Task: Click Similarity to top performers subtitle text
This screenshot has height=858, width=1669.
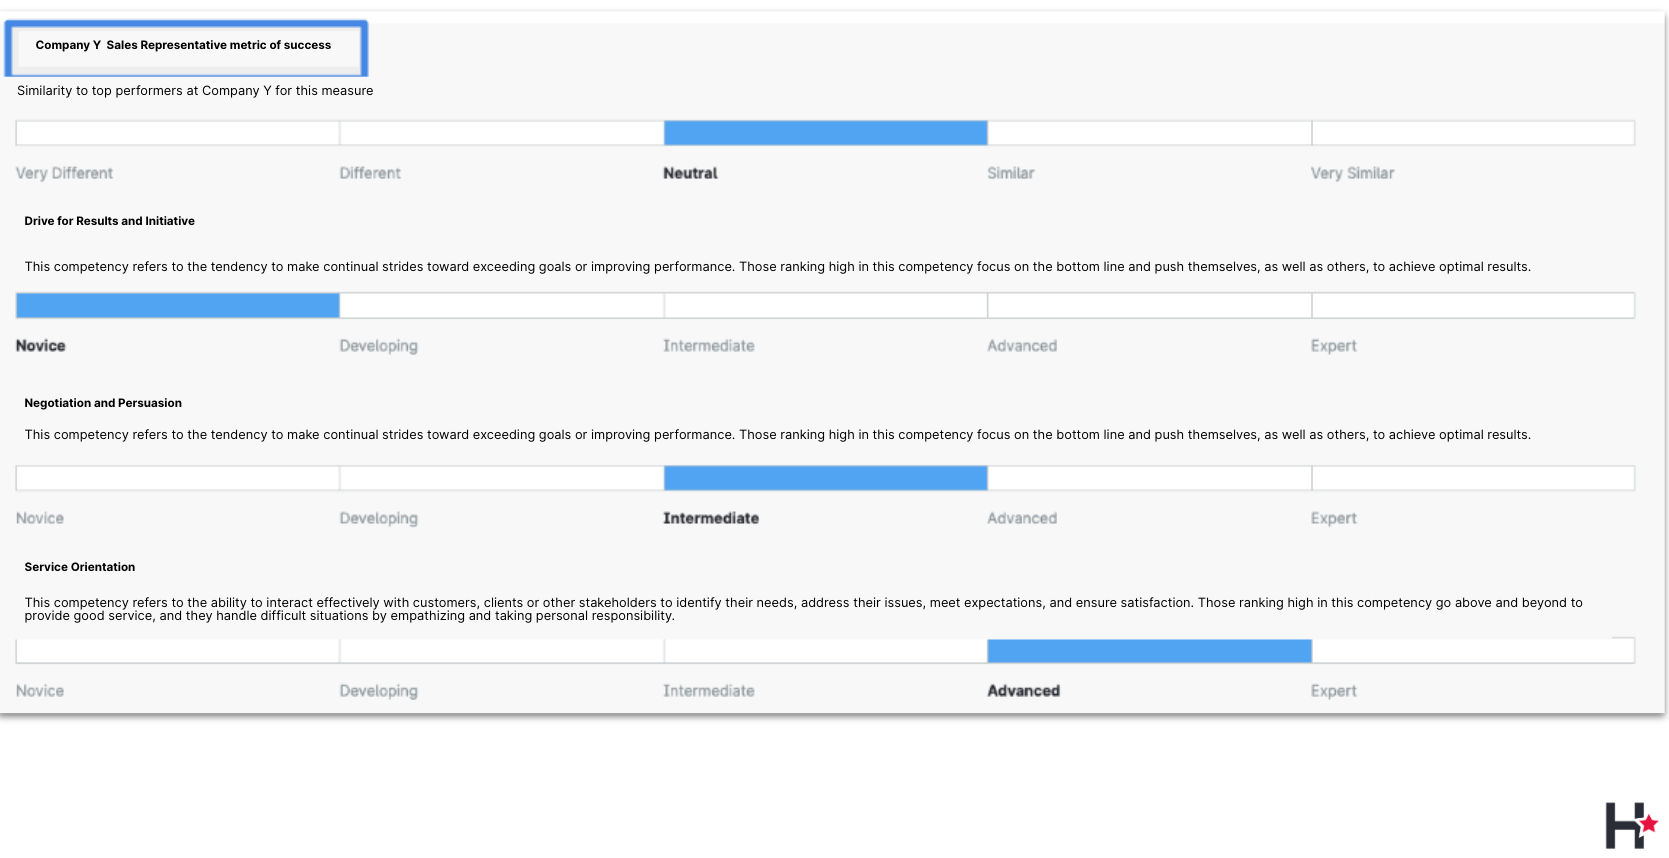Action: pos(195,91)
